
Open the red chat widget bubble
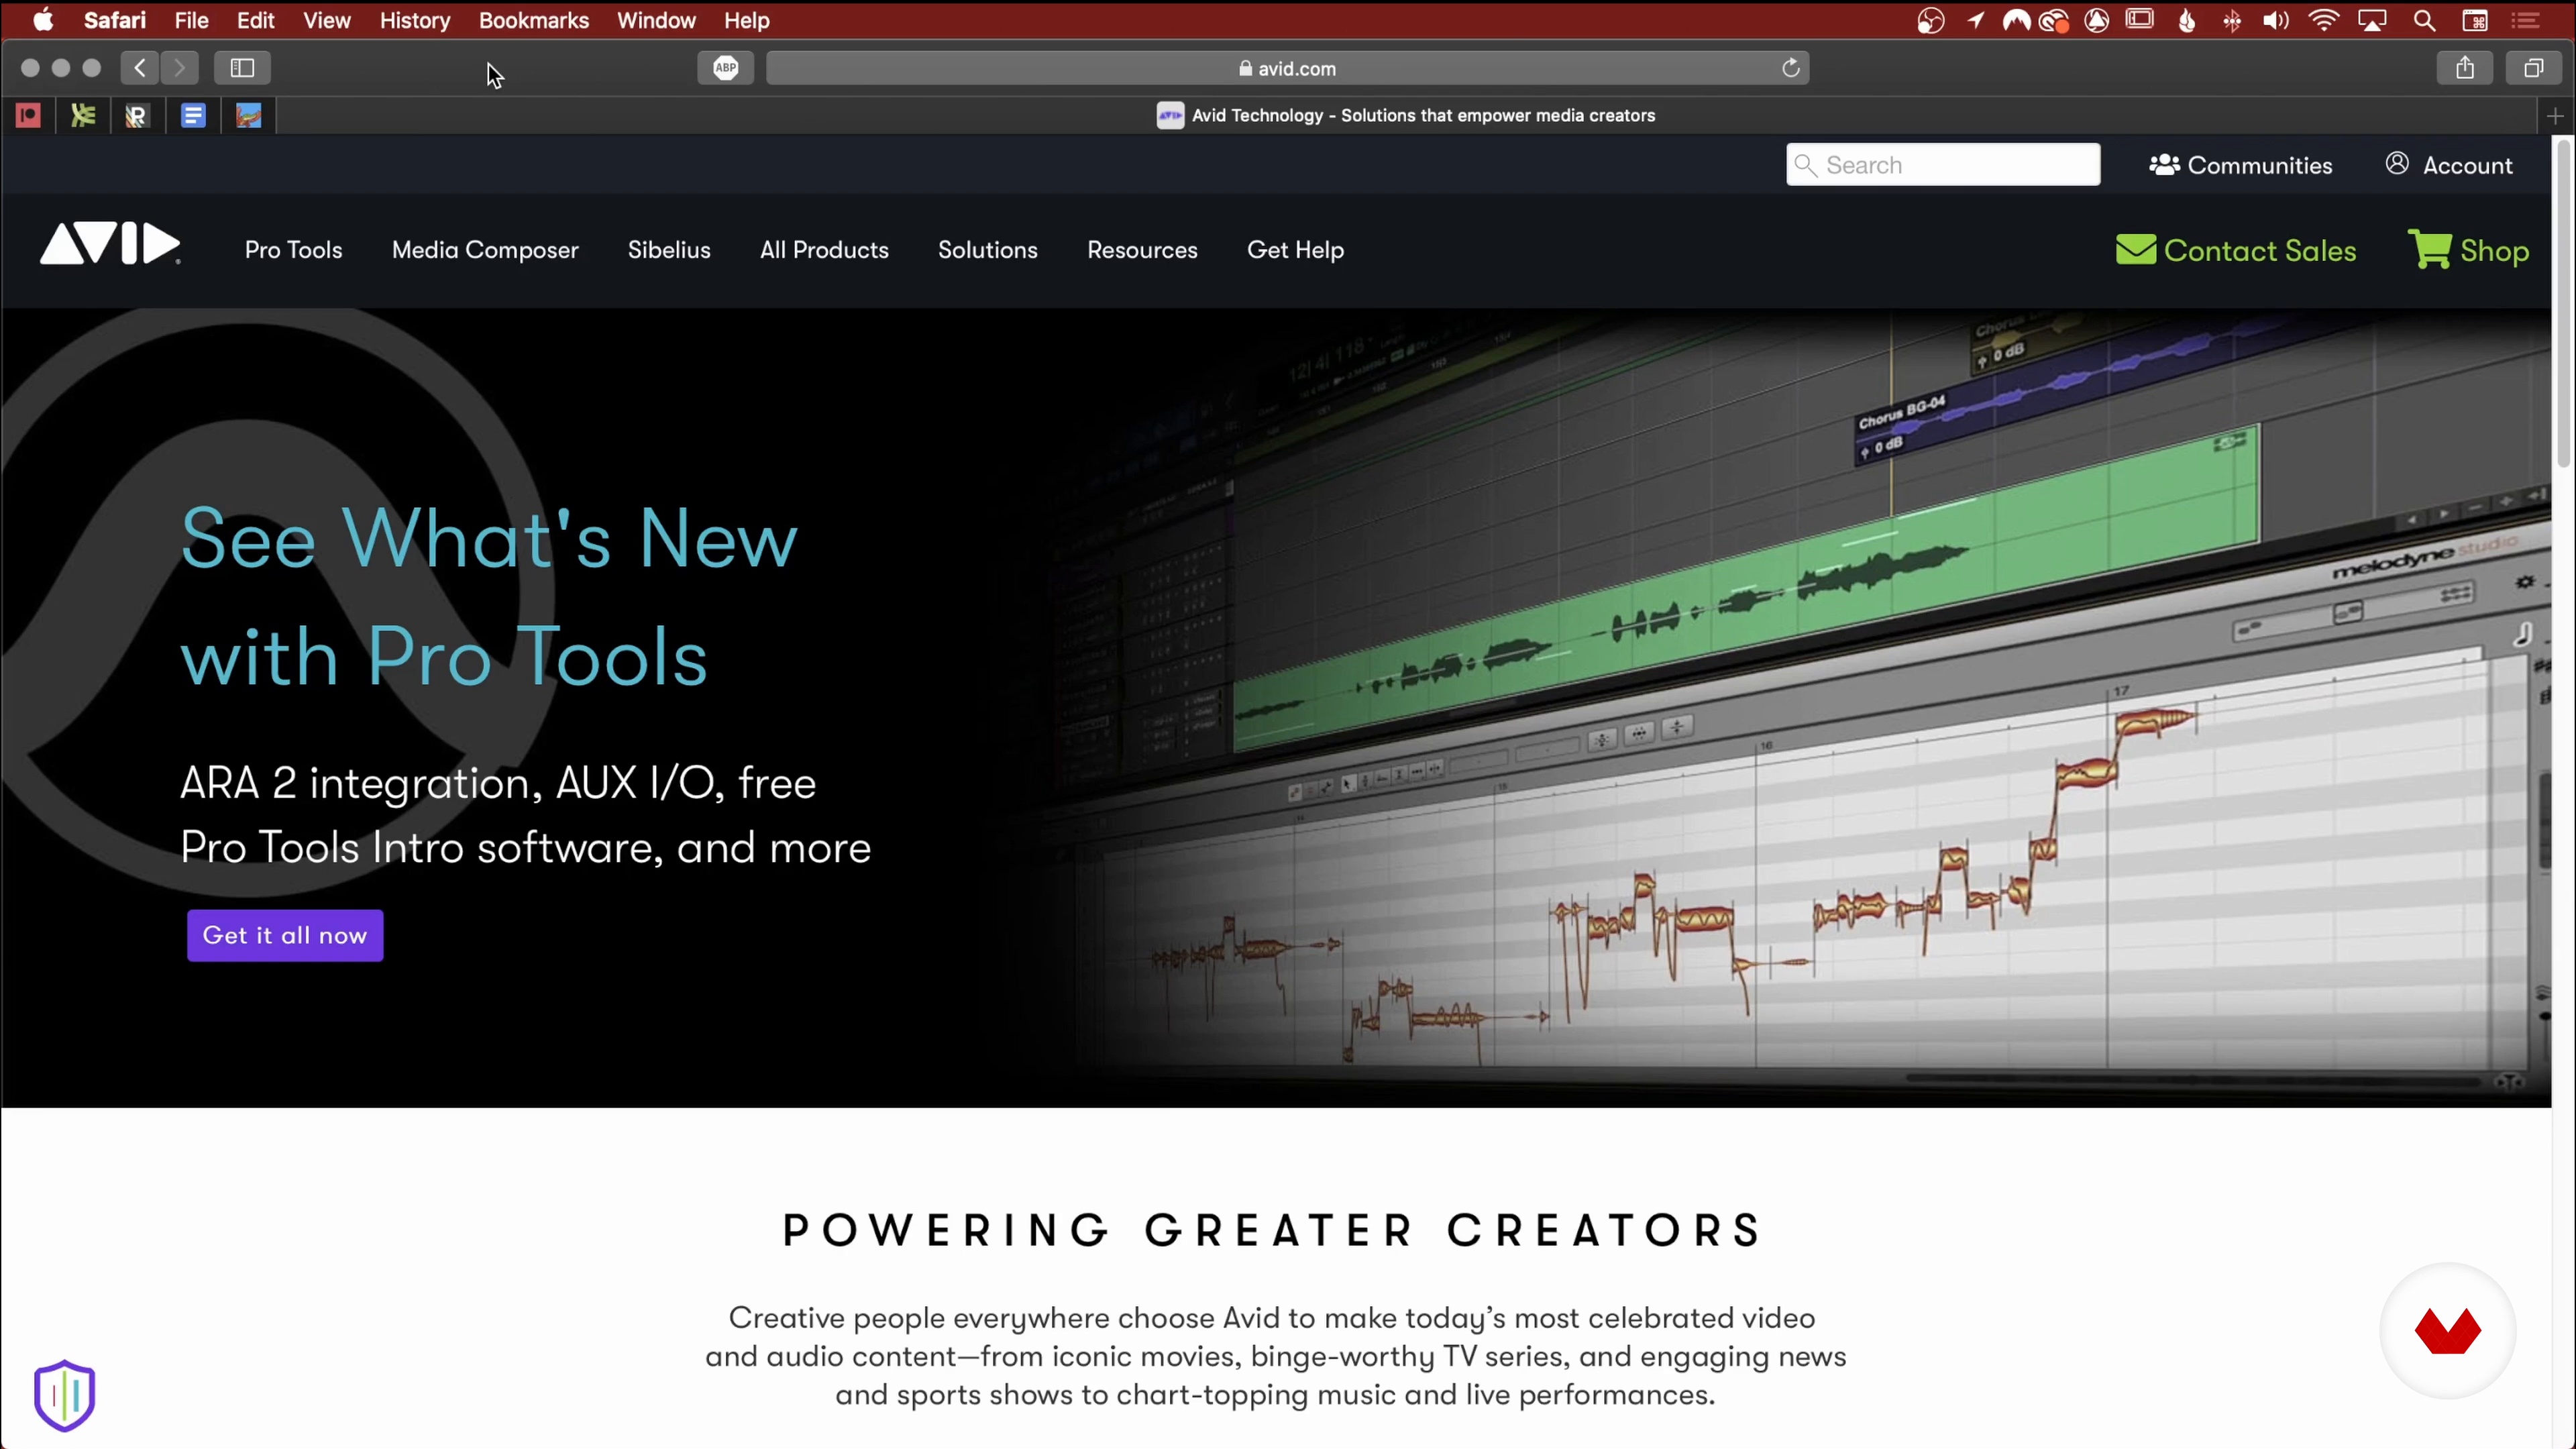pyautogui.click(x=2447, y=1331)
